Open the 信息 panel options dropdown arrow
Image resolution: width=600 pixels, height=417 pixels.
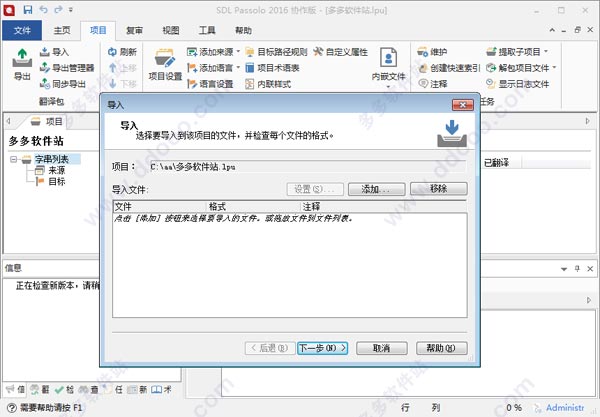(x=564, y=269)
